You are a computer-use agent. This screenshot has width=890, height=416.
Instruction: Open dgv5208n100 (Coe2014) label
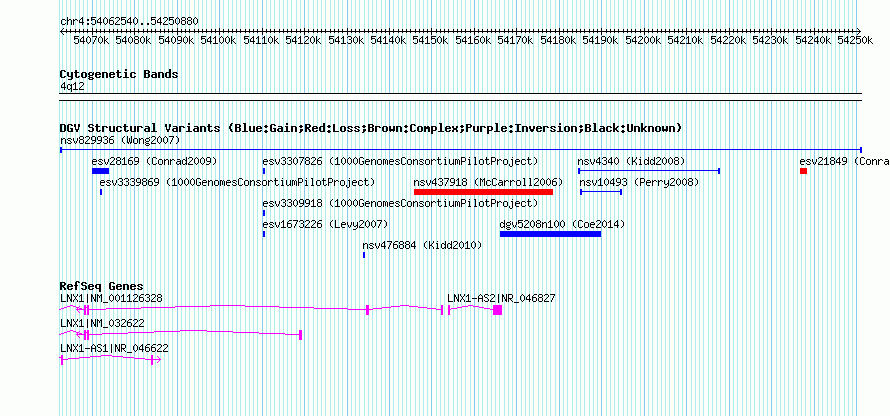coord(562,224)
